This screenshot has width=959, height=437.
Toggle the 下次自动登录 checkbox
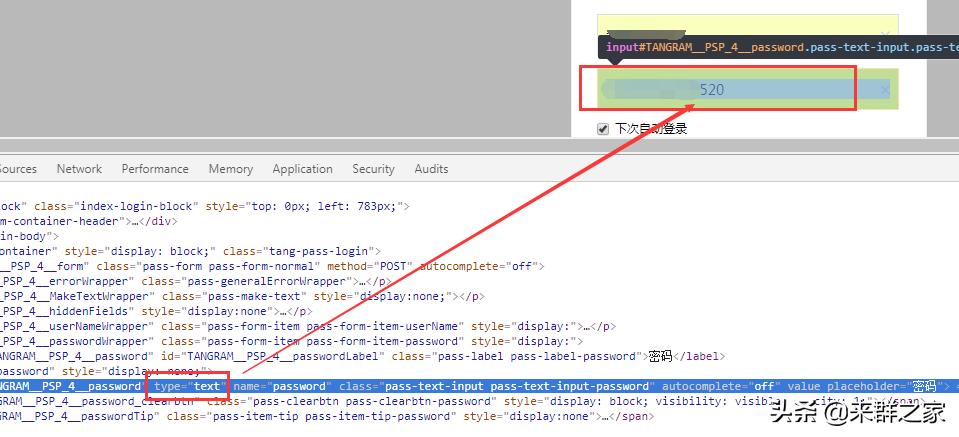pyautogui.click(x=603, y=129)
